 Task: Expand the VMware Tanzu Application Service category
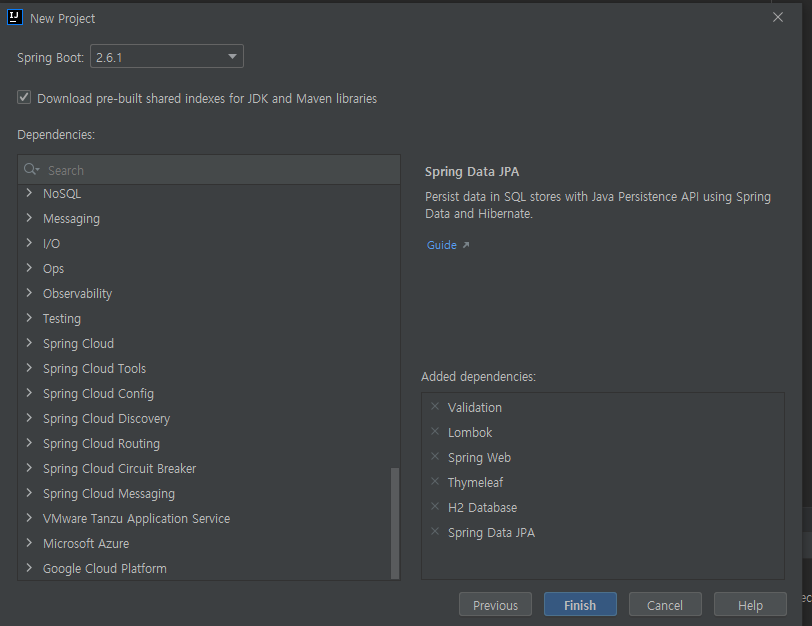pyautogui.click(x=30, y=518)
